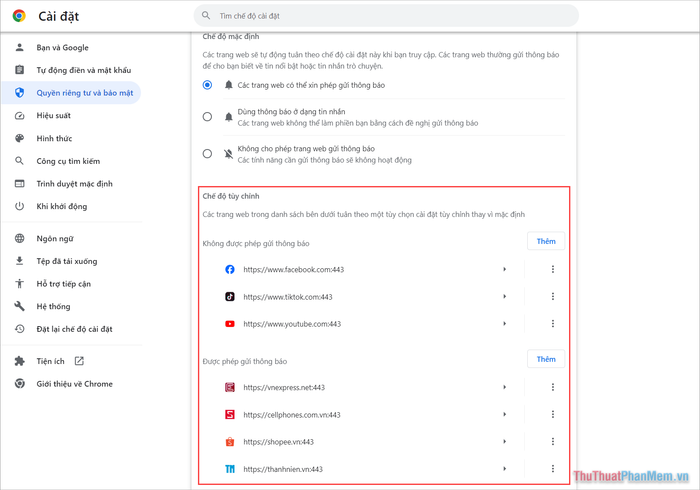Expand details arrow for cellphones.com.vn entry
The image size is (700, 490).
(504, 415)
